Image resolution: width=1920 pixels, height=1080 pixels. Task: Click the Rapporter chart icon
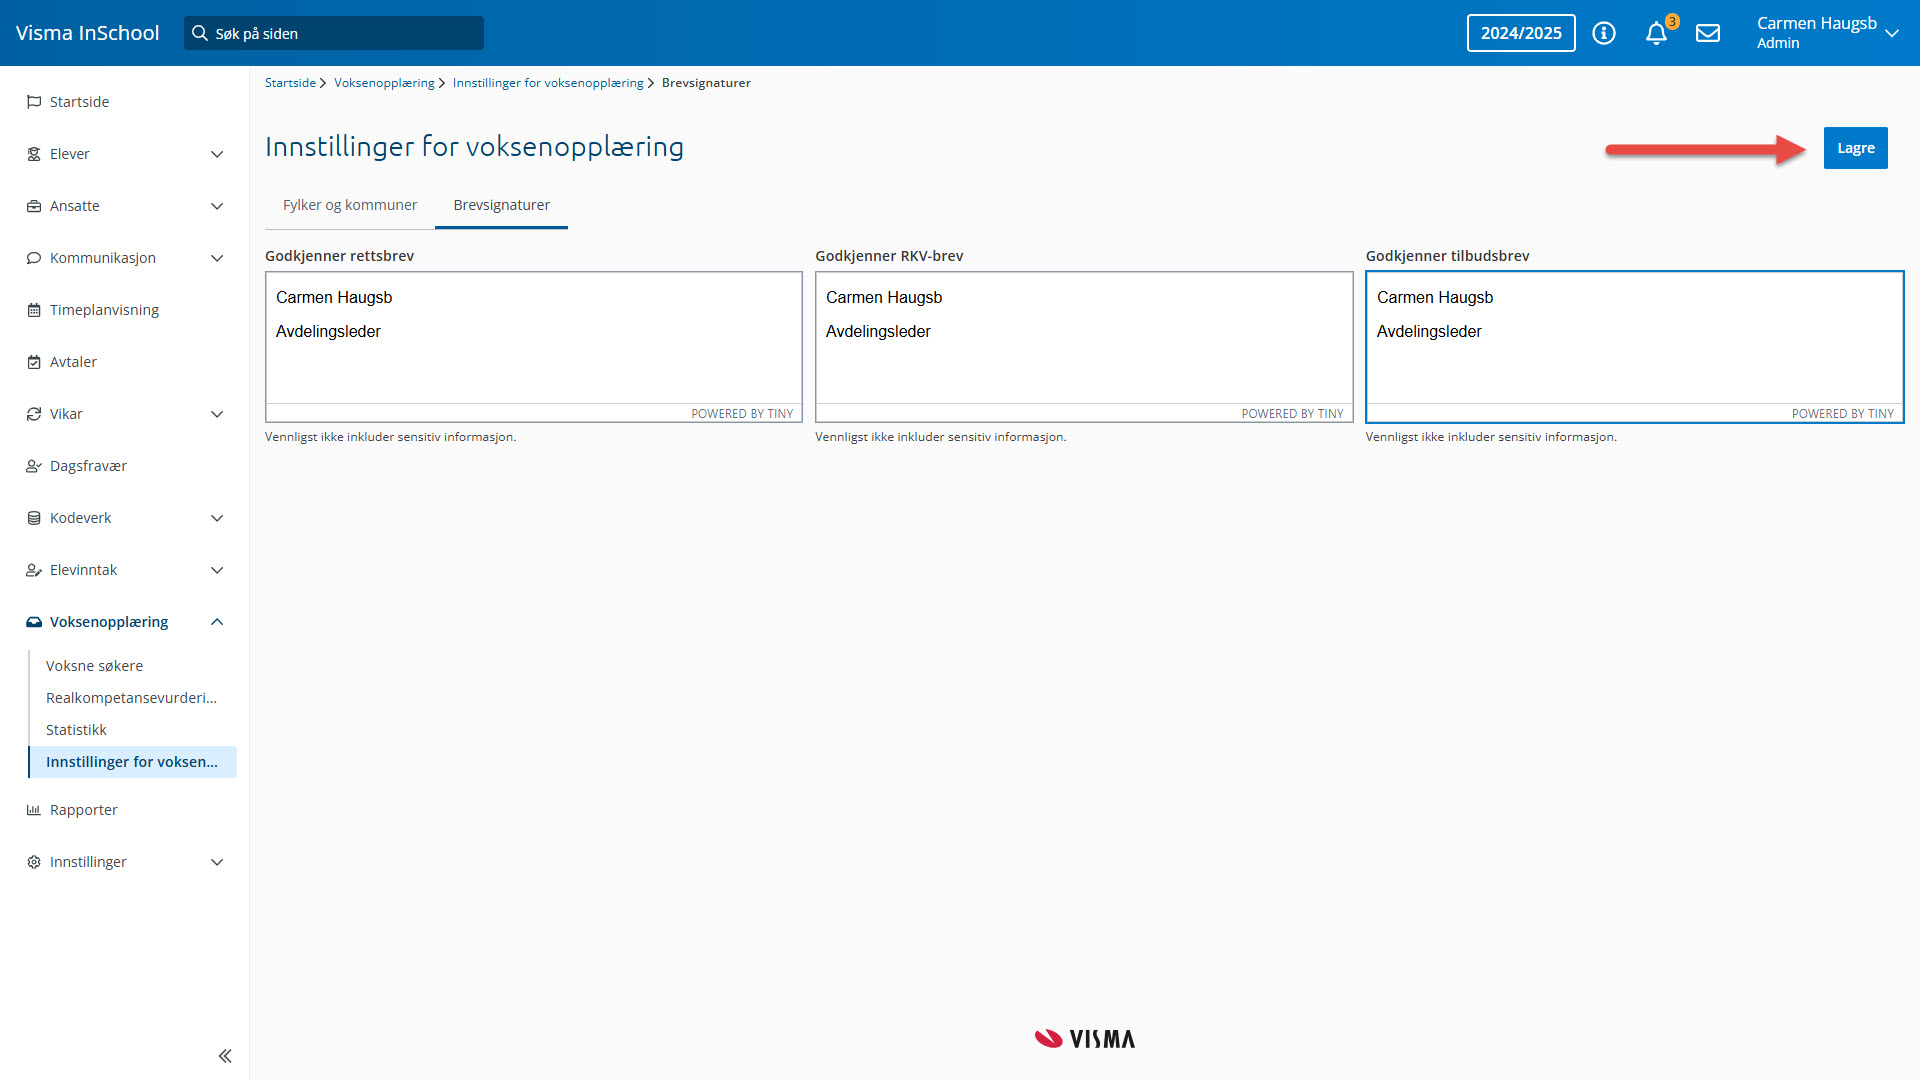pos(34,810)
